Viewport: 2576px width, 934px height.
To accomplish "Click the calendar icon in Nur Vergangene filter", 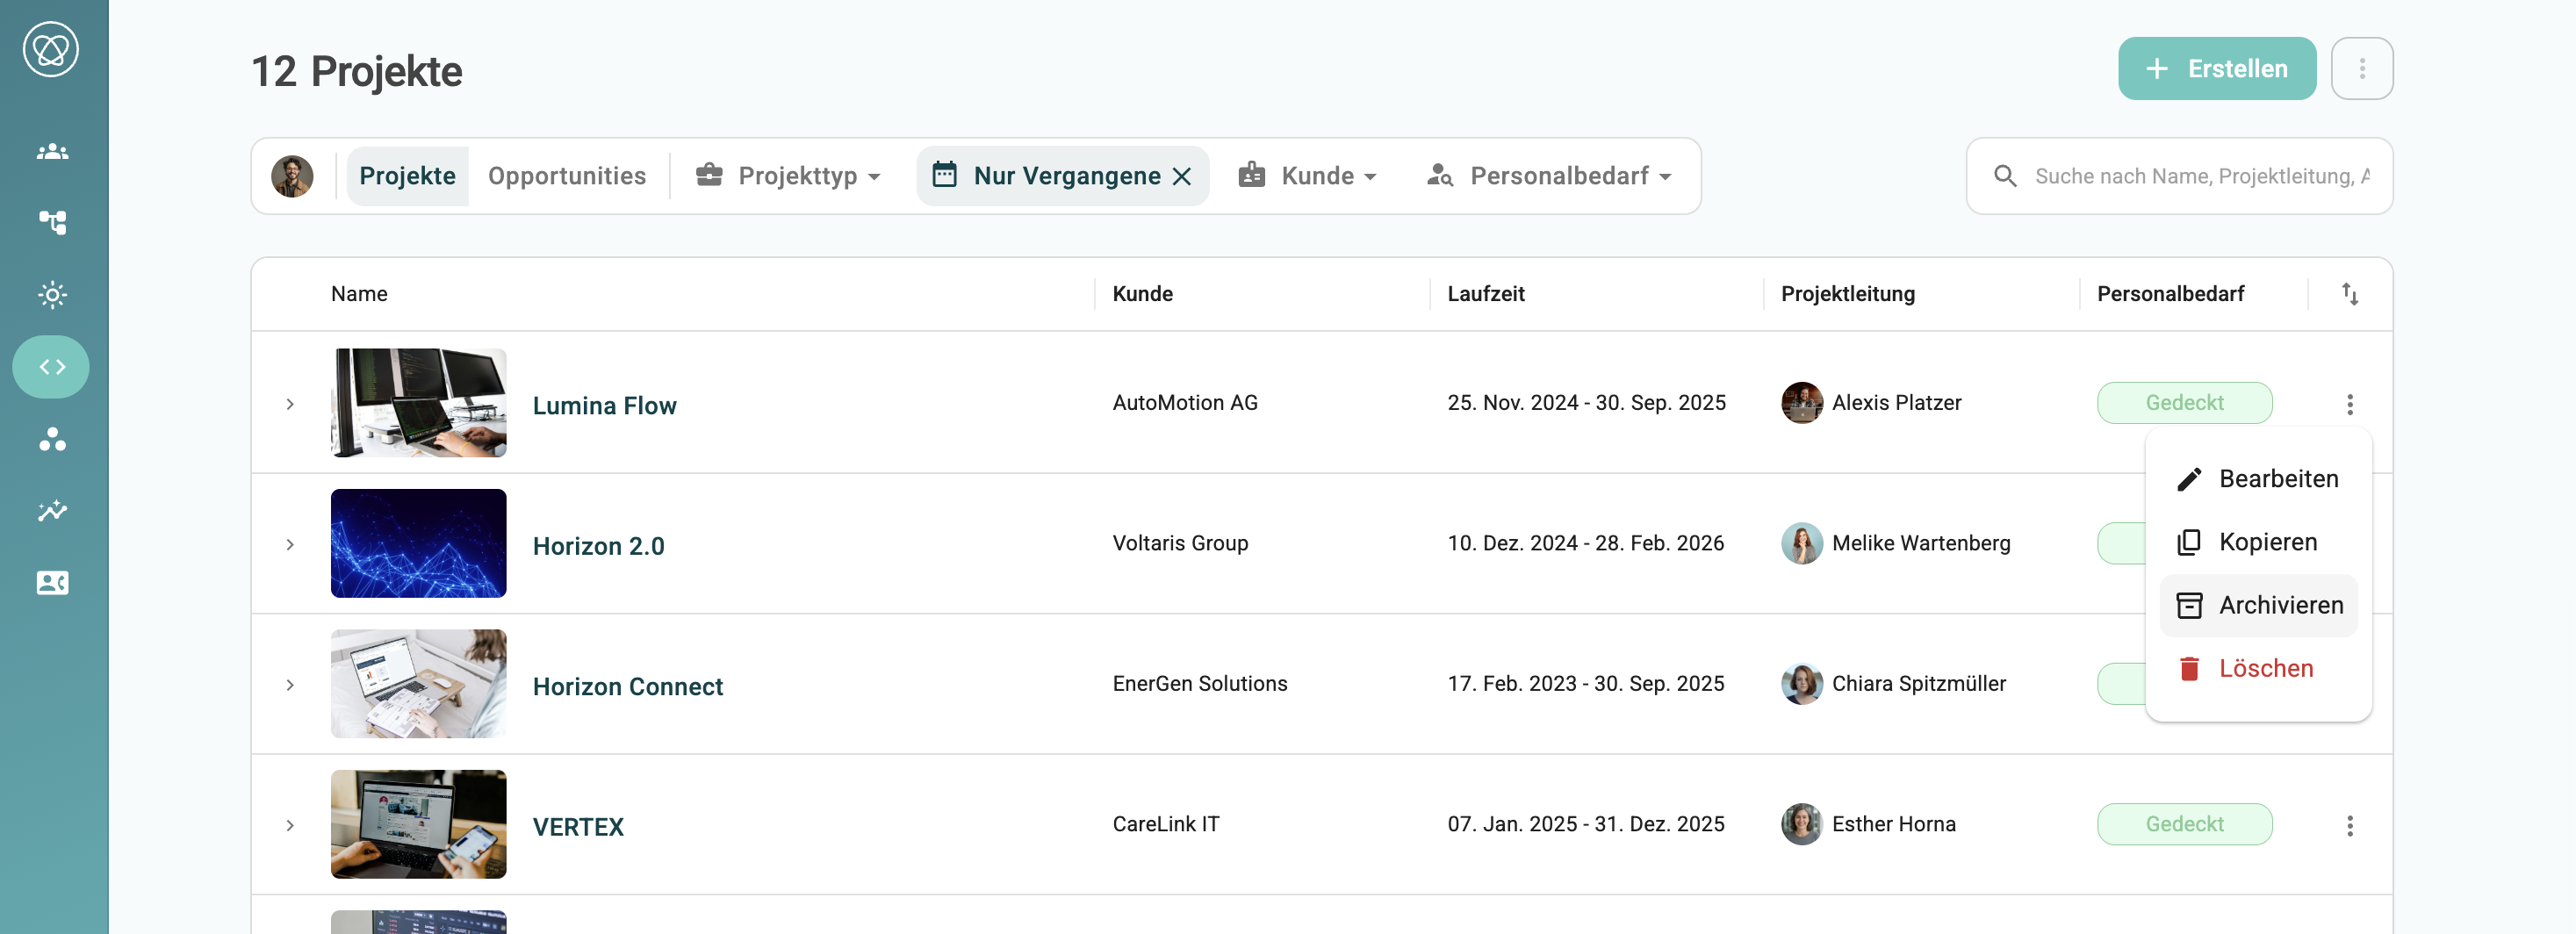I will (944, 175).
